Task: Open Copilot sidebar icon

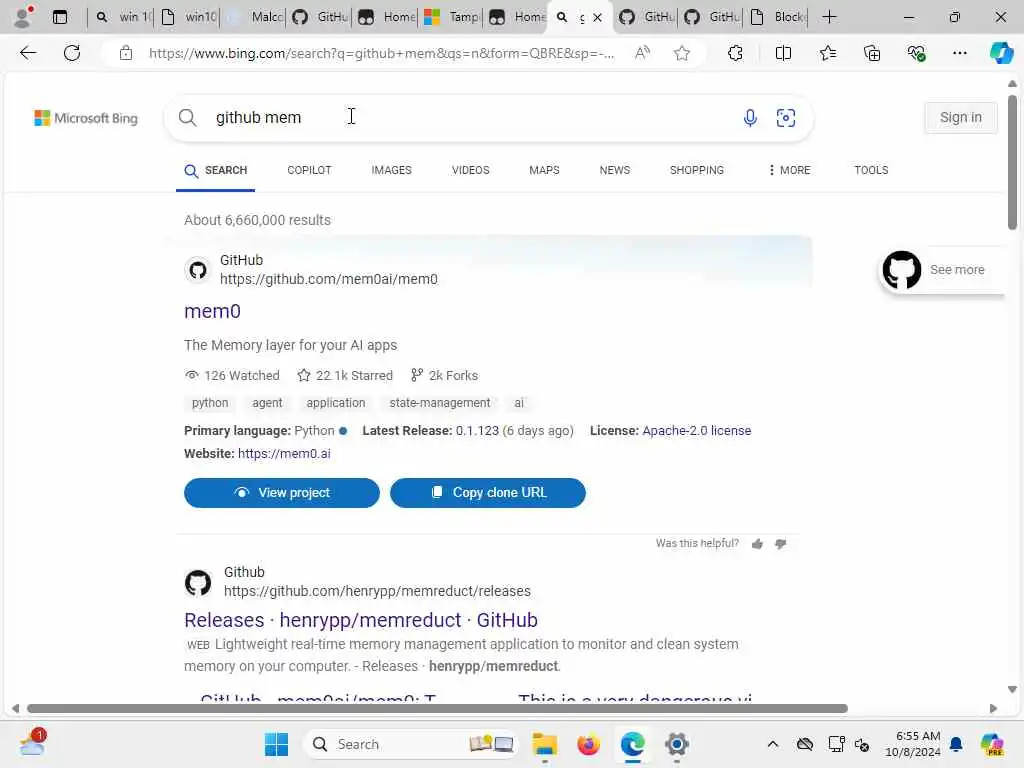Action: pyautogui.click(x=1001, y=53)
